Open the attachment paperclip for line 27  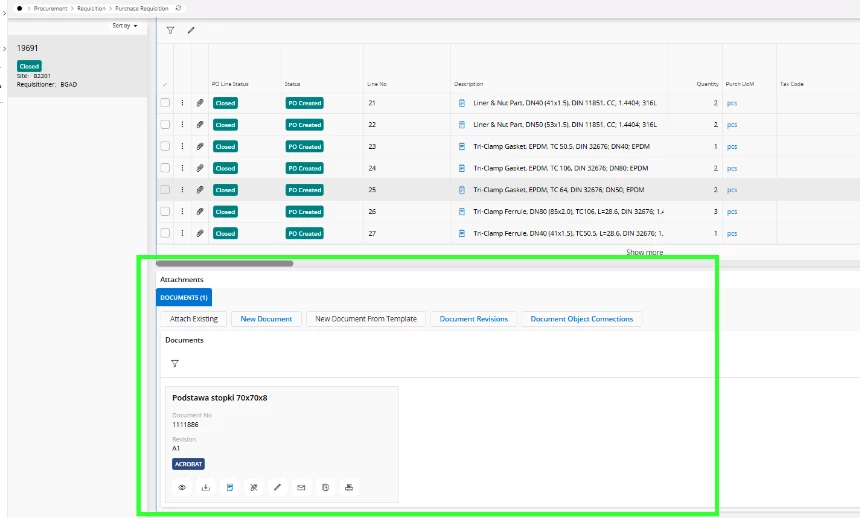coord(200,233)
